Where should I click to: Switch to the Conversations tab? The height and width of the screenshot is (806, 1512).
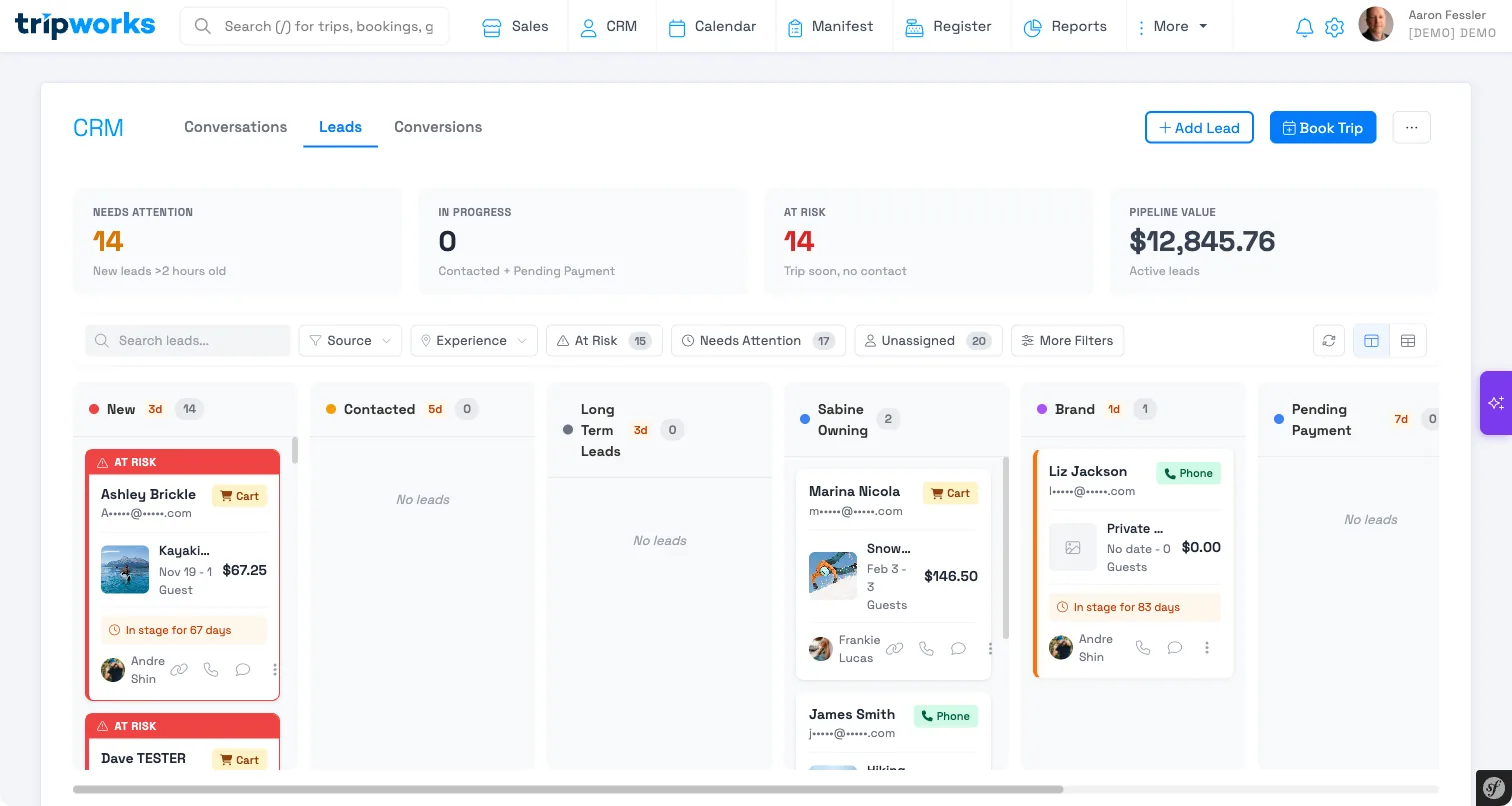236,127
